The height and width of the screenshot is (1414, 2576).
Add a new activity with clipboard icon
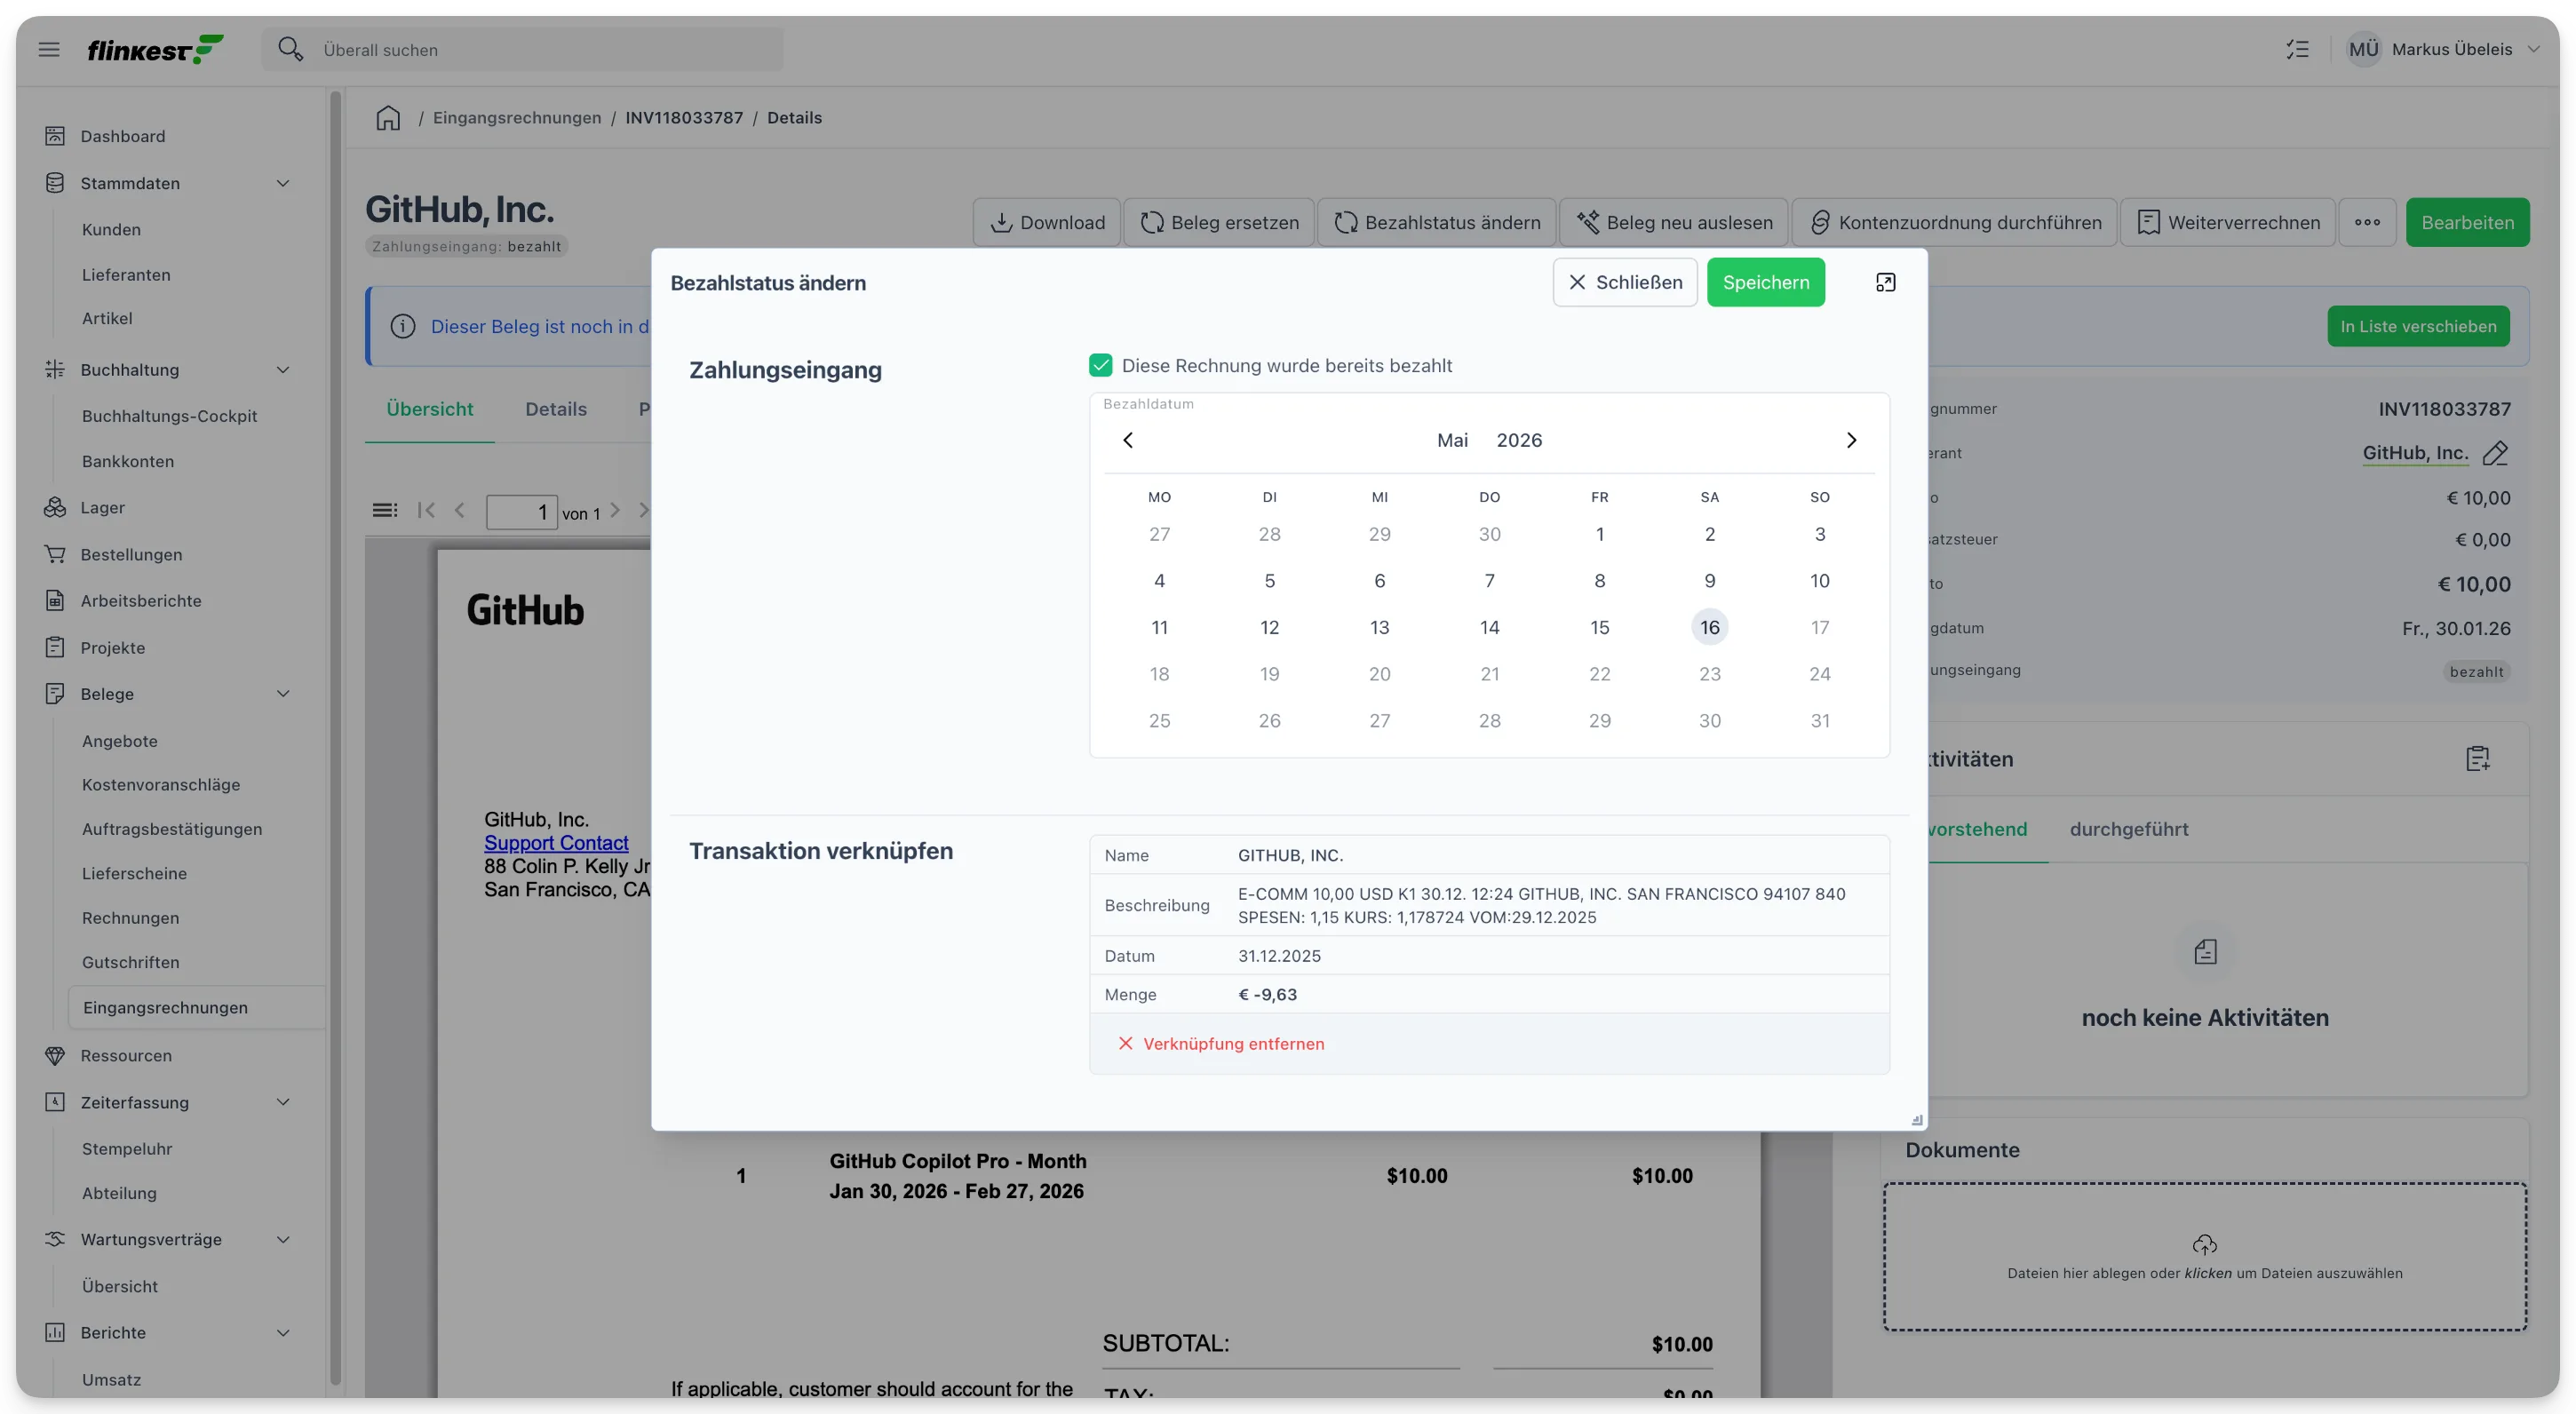click(x=2477, y=759)
